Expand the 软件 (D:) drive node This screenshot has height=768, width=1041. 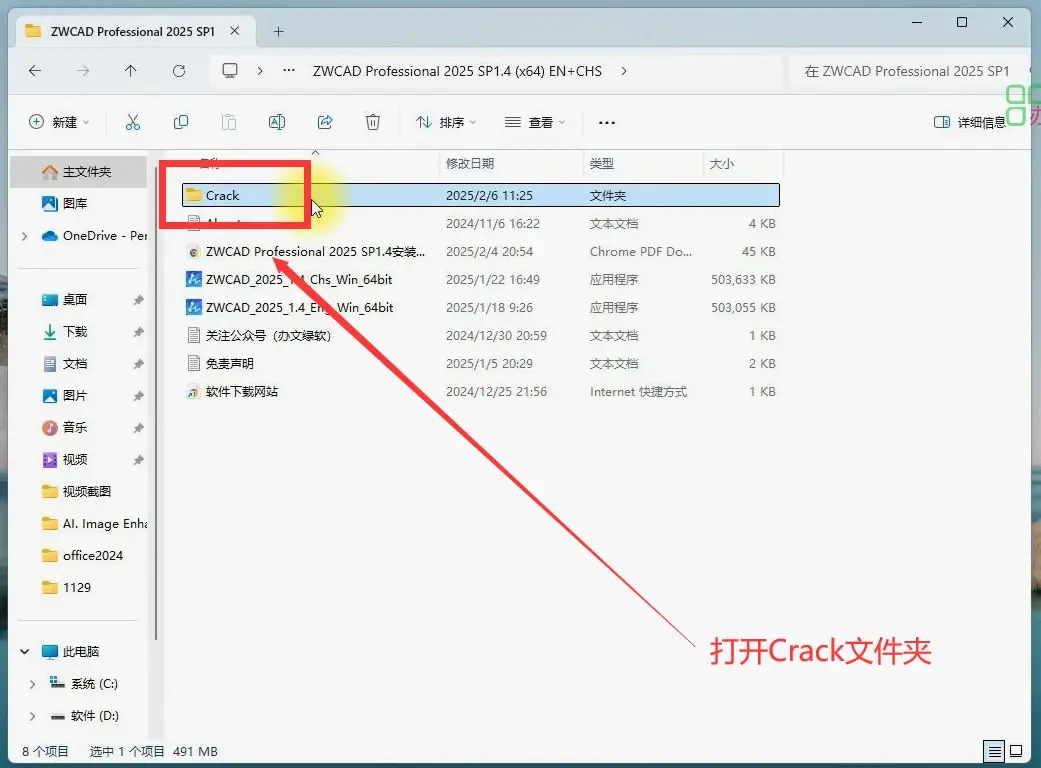(32, 716)
